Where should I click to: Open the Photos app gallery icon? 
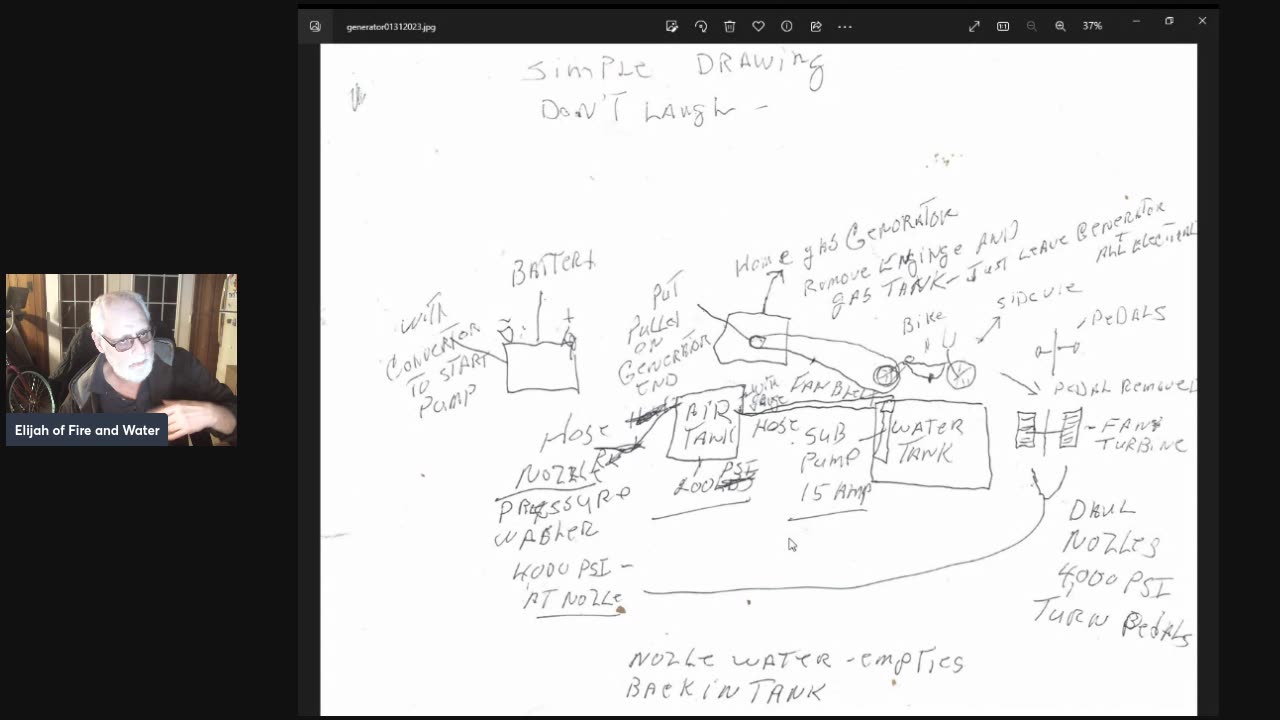pyautogui.click(x=315, y=26)
